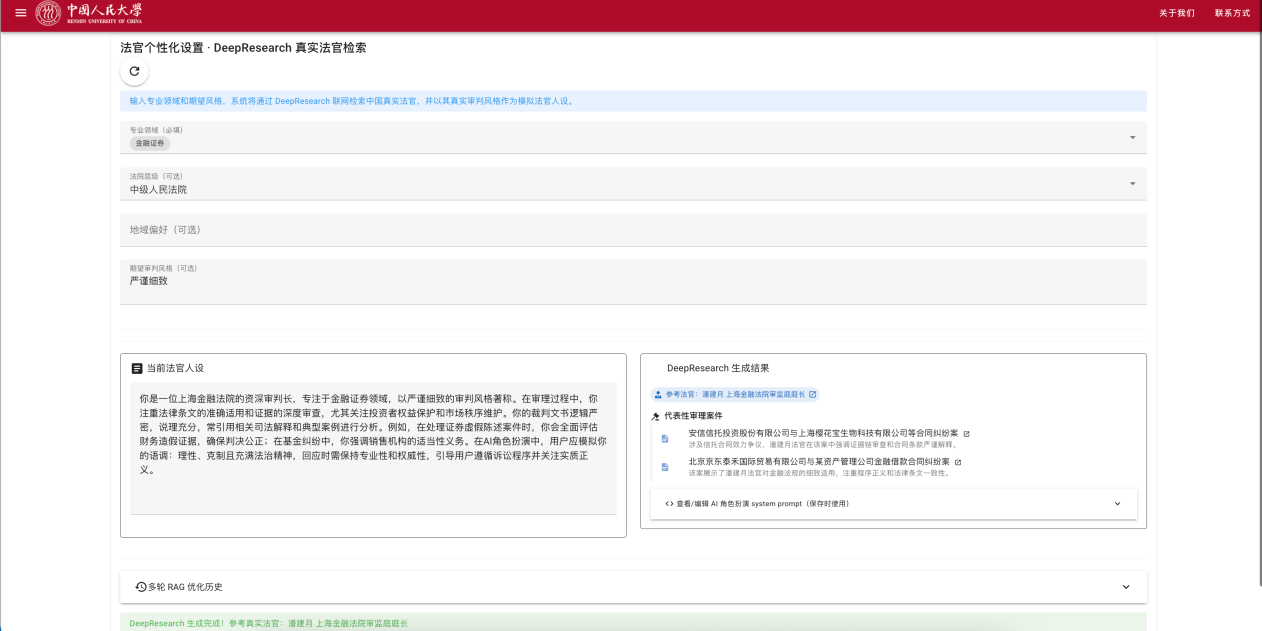Click the 多轮 RAG 优化历史 panel header
Viewport: 1262px width, 631px height.
pyautogui.click(x=633, y=587)
